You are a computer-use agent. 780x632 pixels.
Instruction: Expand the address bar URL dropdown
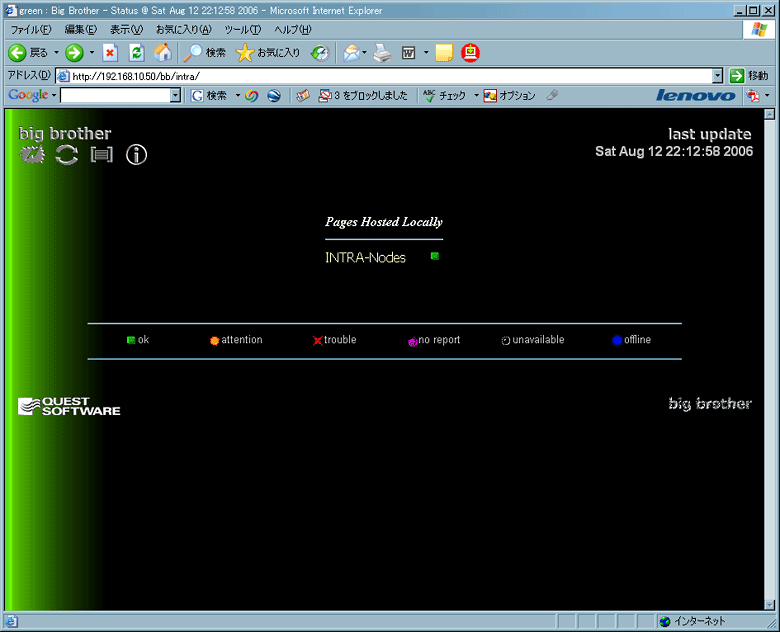tap(717, 75)
